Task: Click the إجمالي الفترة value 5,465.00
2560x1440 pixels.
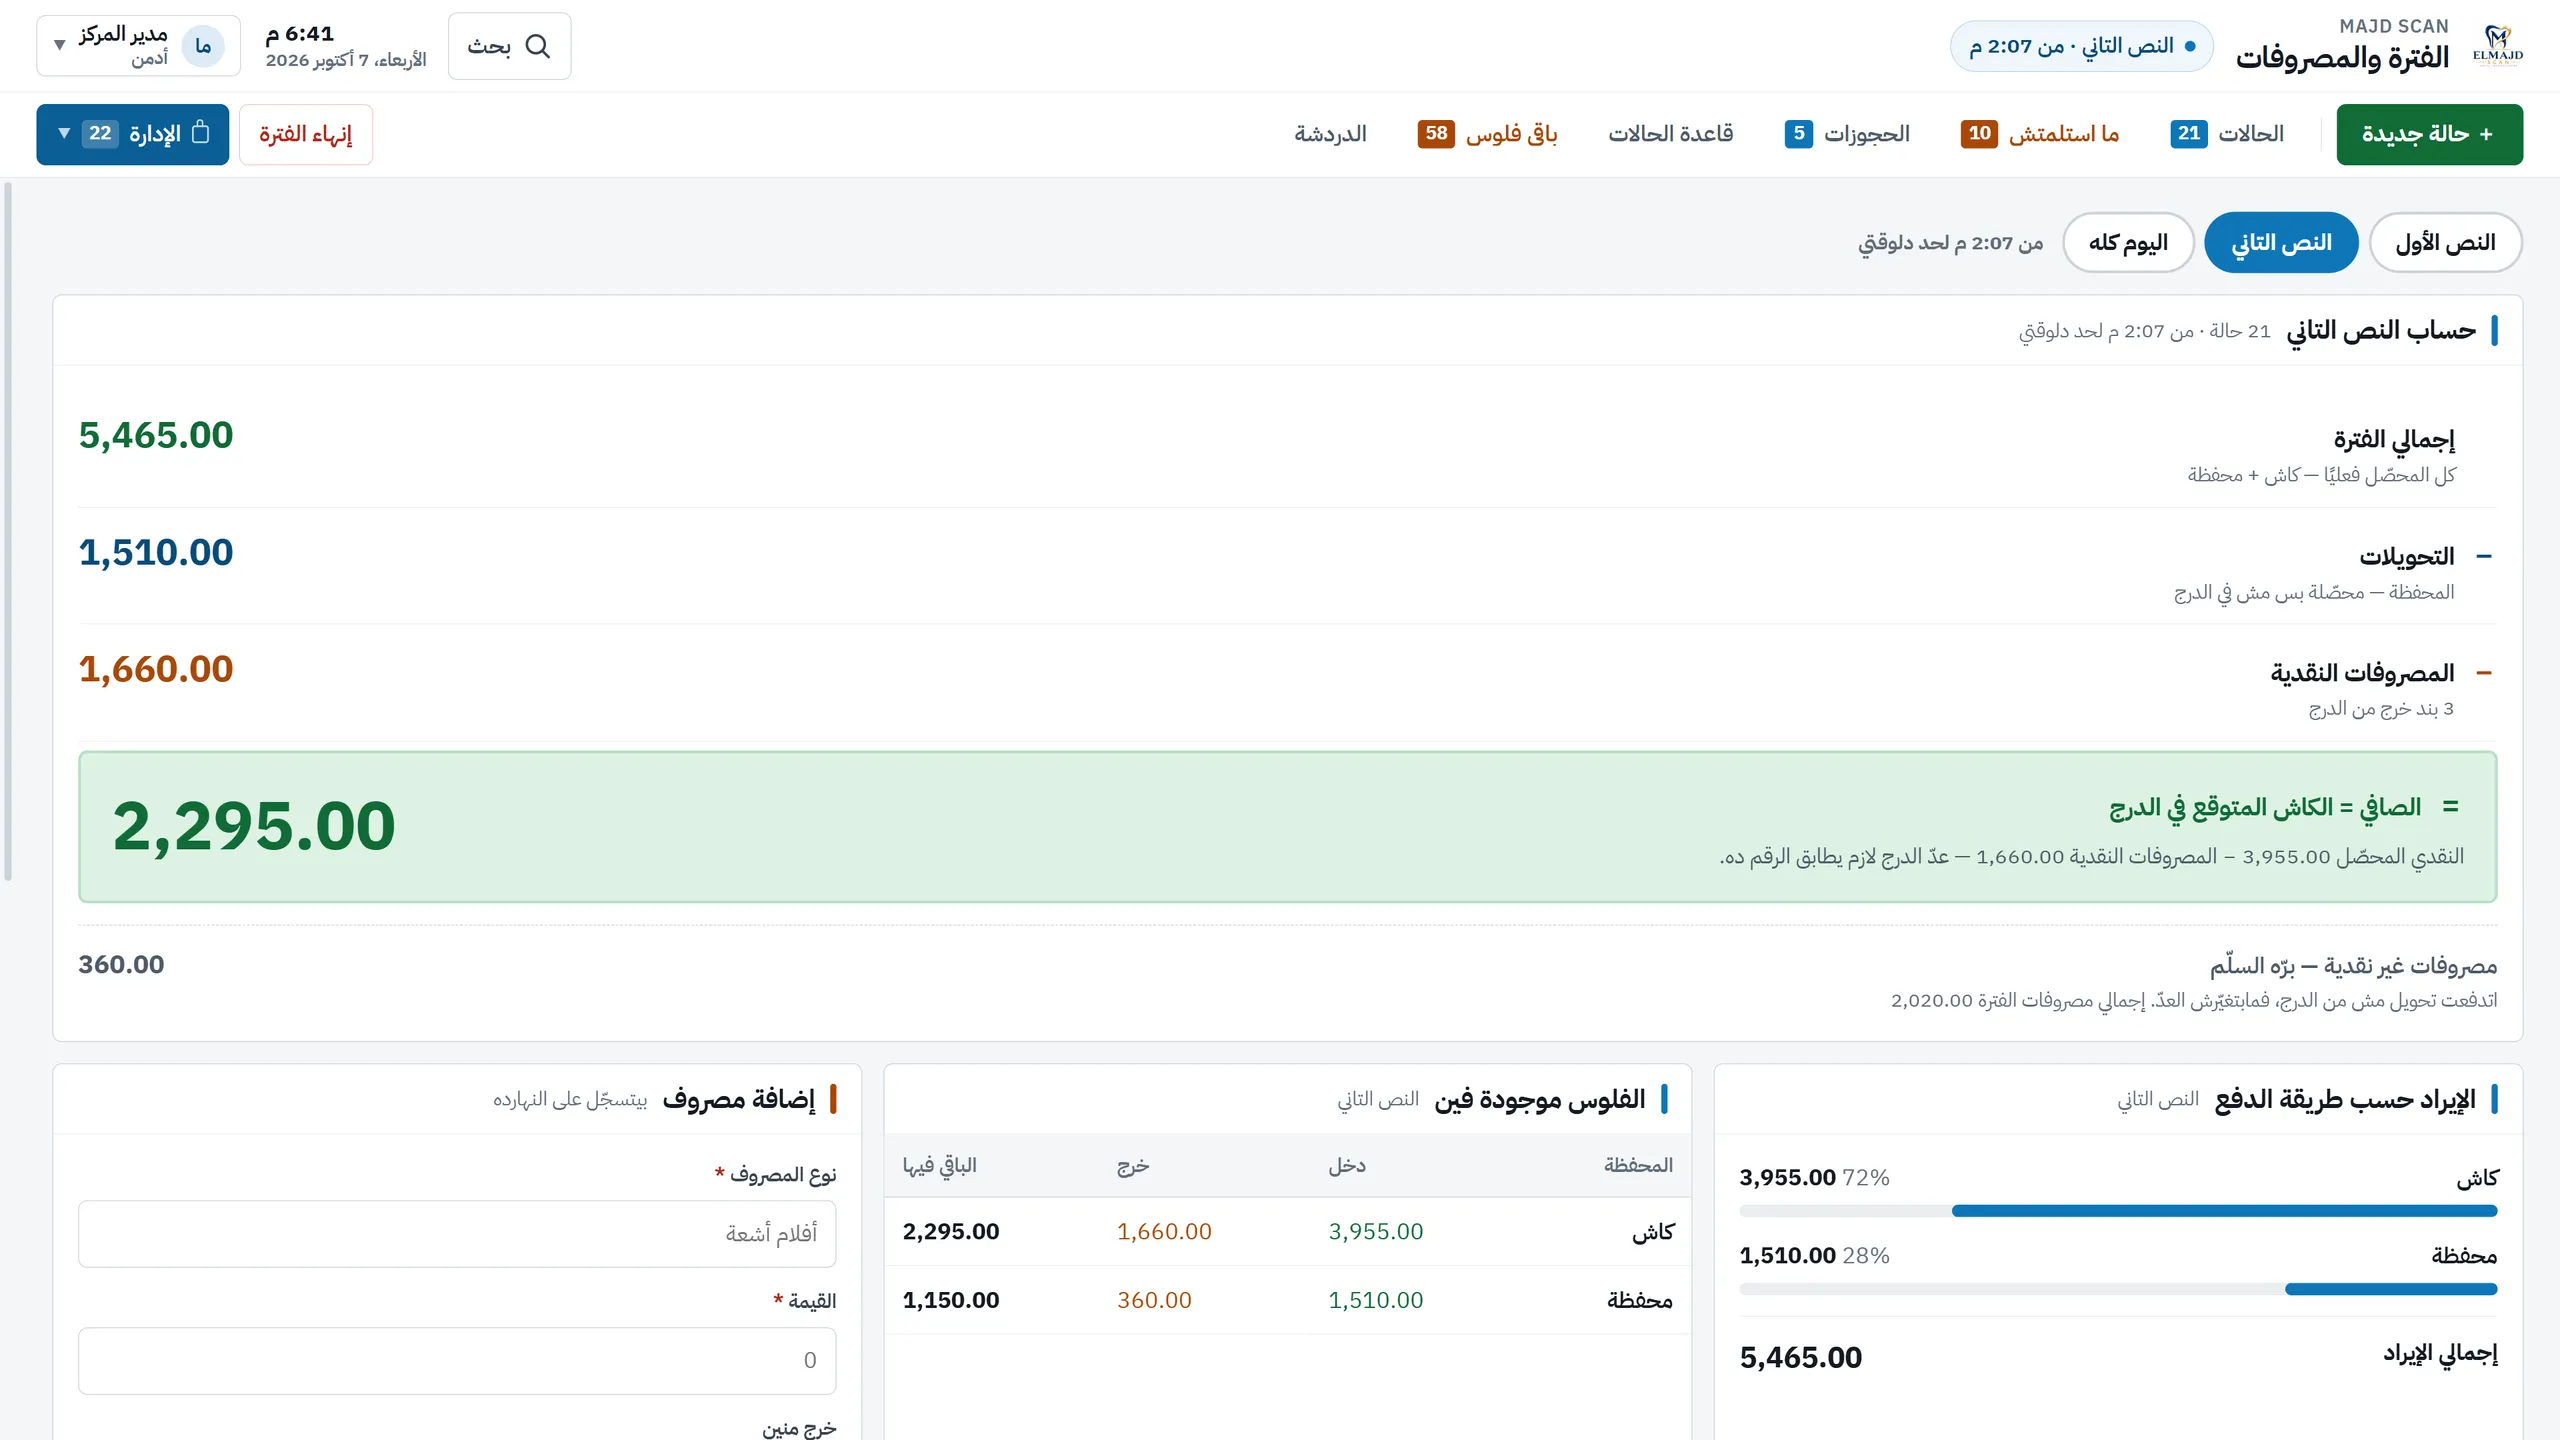Action: click(156, 435)
